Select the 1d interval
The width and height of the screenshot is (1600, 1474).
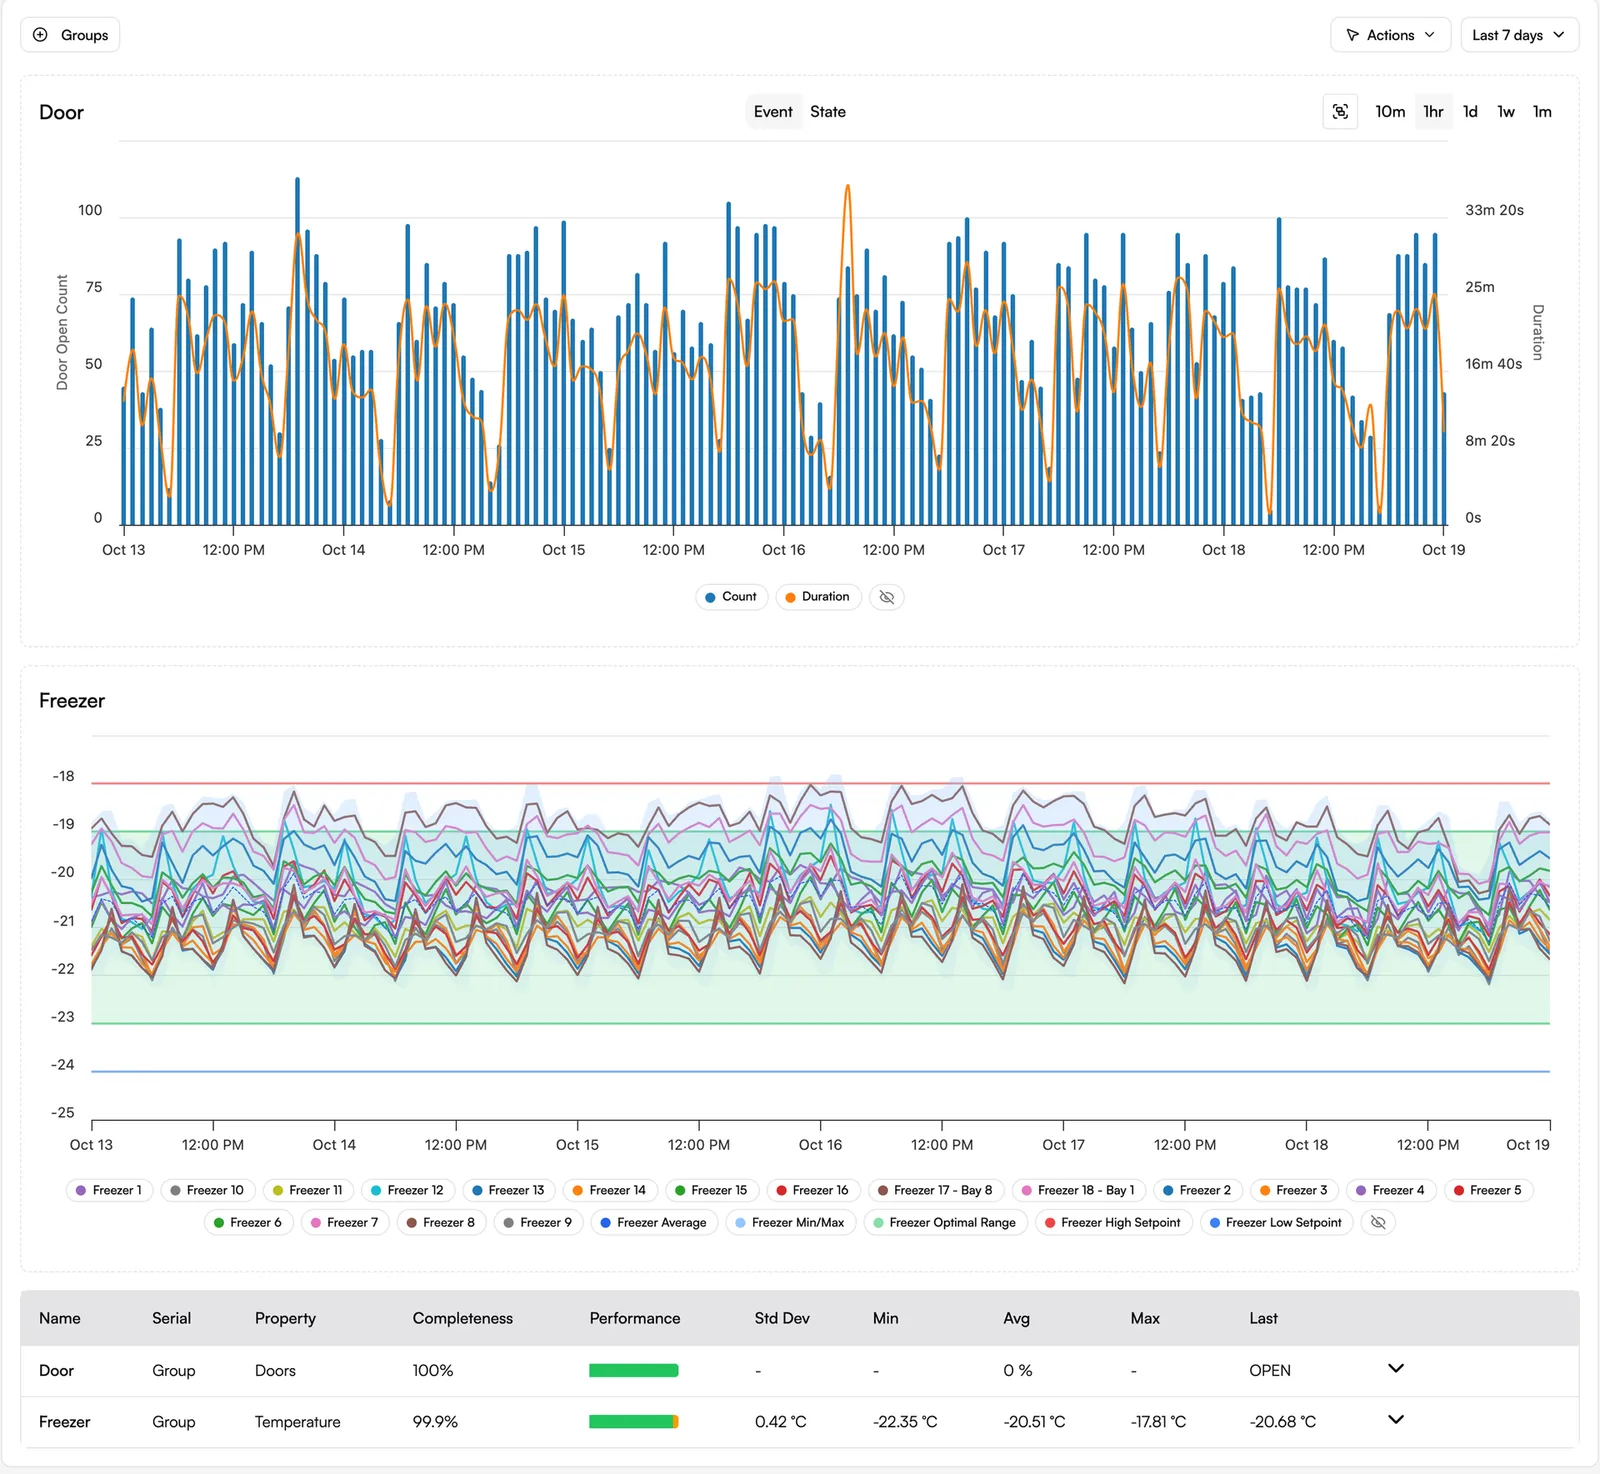[x=1470, y=112]
